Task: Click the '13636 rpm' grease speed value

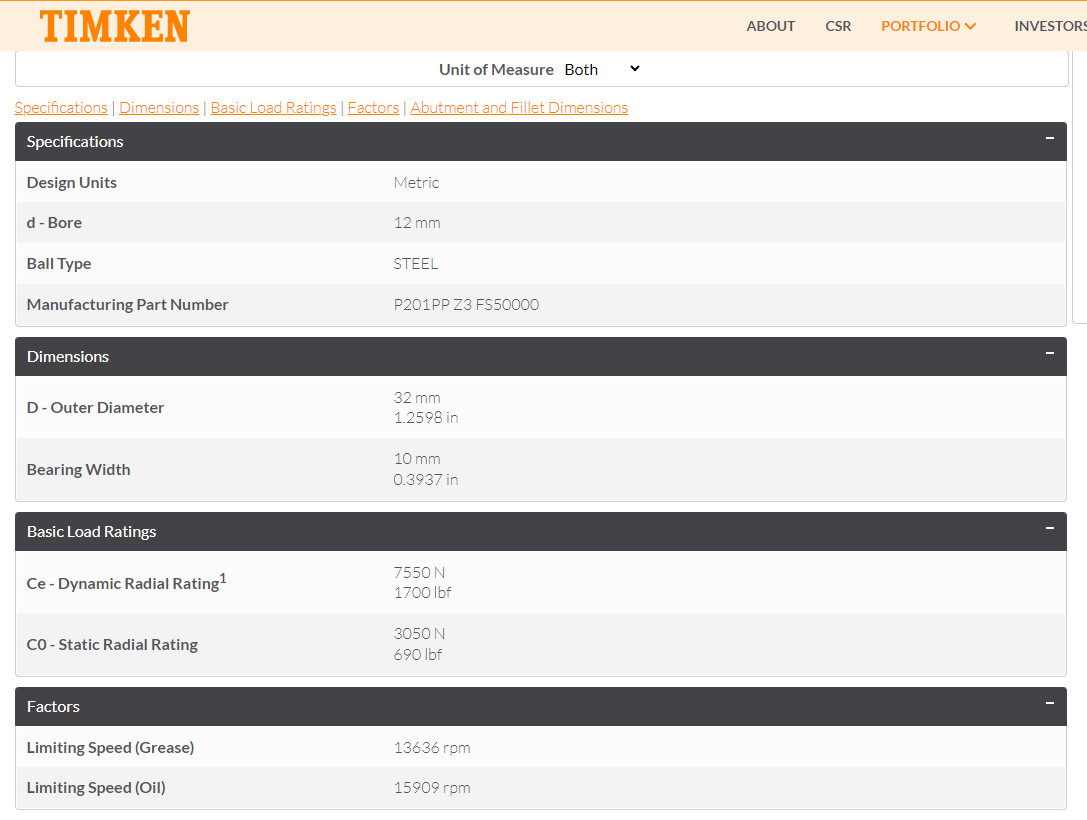Action: pos(432,747)
